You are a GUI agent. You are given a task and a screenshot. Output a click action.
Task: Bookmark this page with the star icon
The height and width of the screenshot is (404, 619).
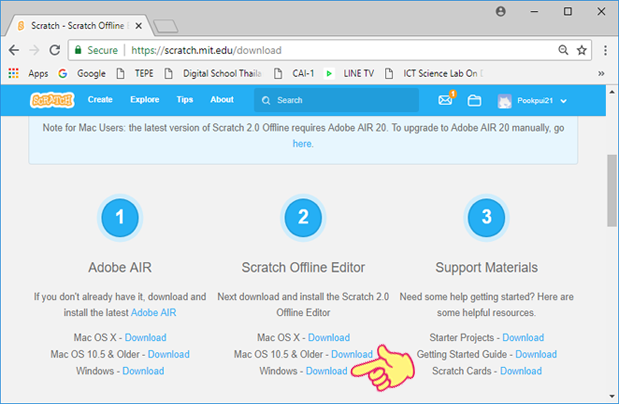(x=581, y=50)
